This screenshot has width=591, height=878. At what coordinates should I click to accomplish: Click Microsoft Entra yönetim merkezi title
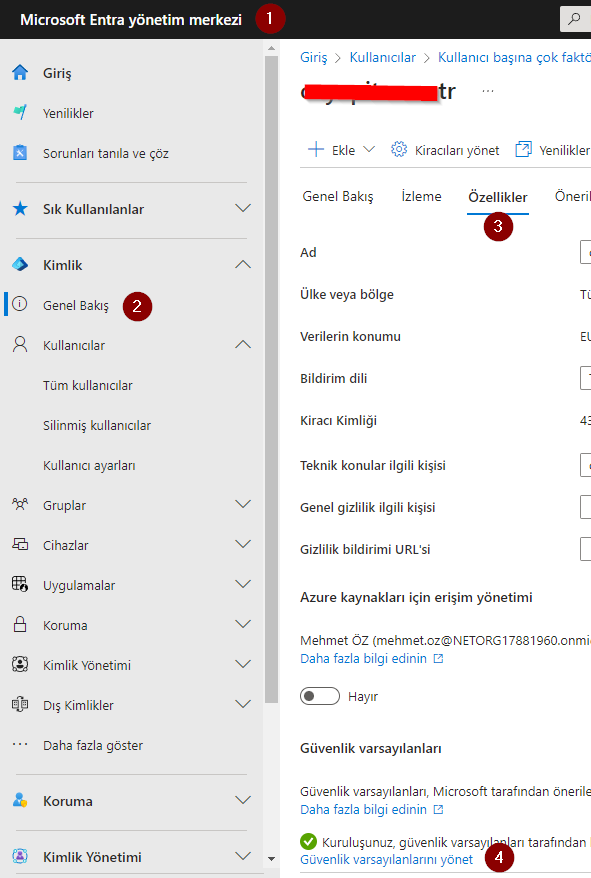131,20
